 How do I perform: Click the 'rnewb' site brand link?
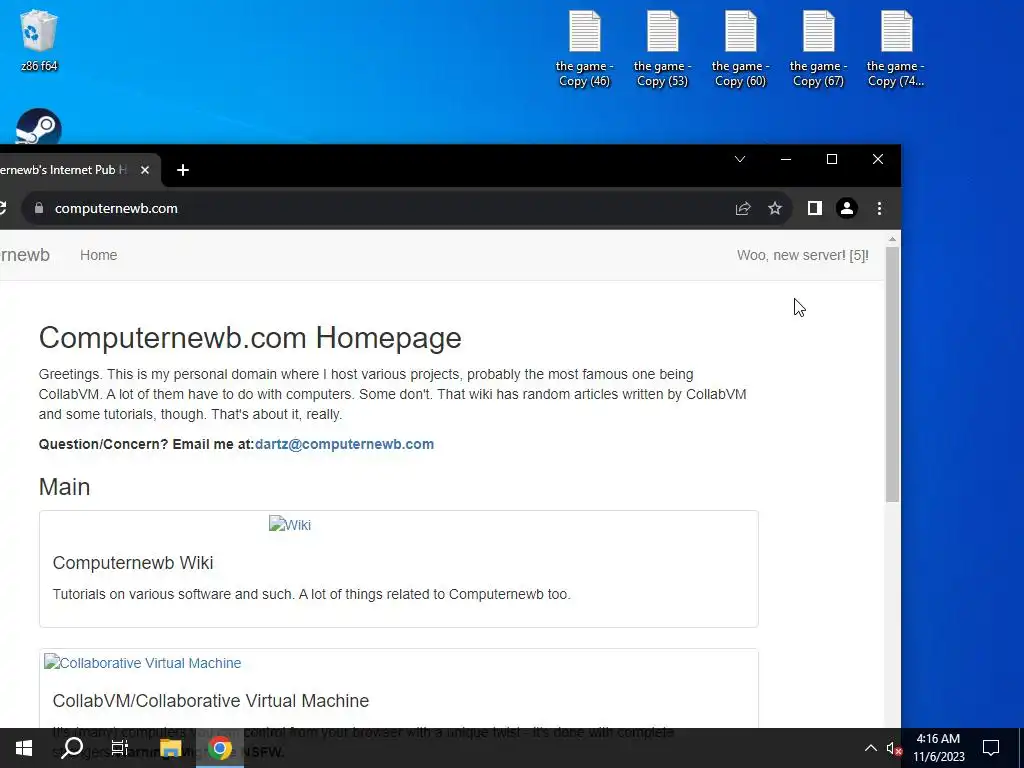pos(25,255)
